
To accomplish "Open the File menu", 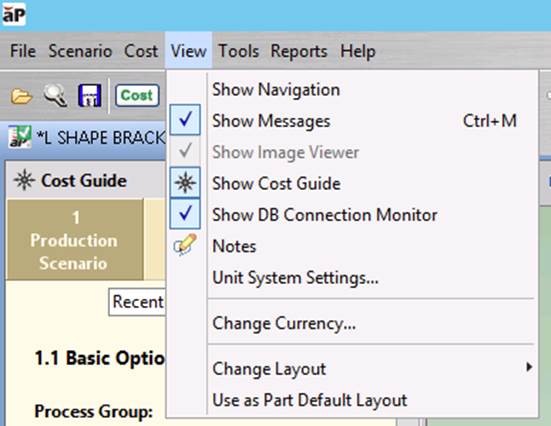I will click(23, 51).
